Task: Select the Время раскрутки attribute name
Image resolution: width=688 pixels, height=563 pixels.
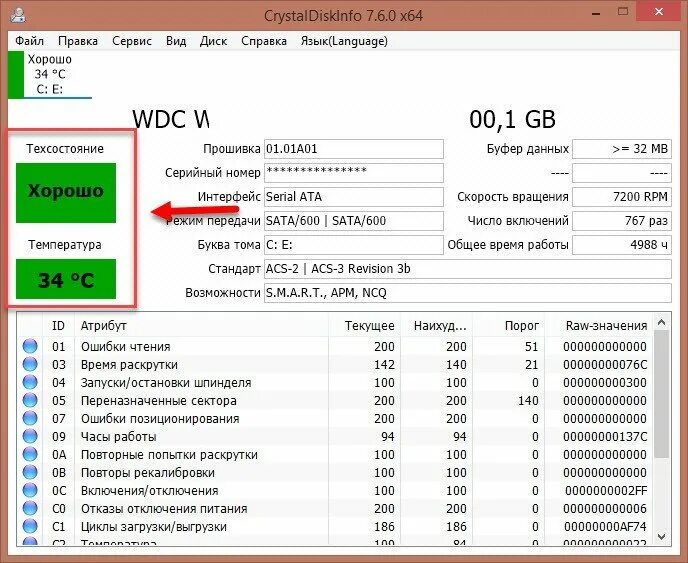Action: tap(129, 365)
